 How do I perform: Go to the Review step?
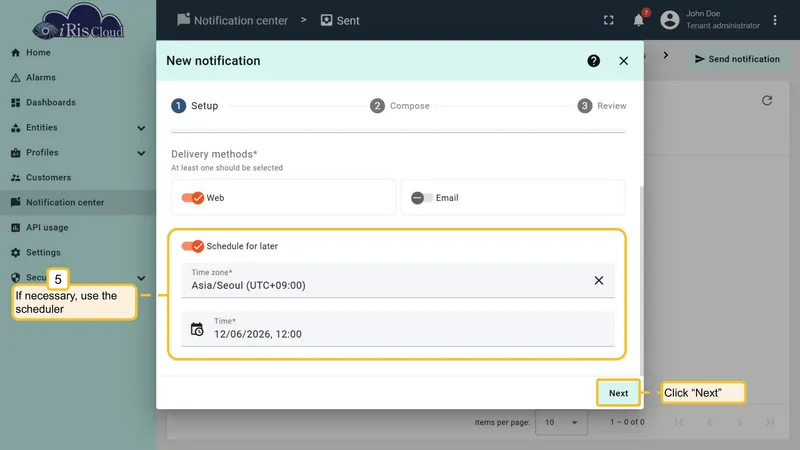click(602, 106)
